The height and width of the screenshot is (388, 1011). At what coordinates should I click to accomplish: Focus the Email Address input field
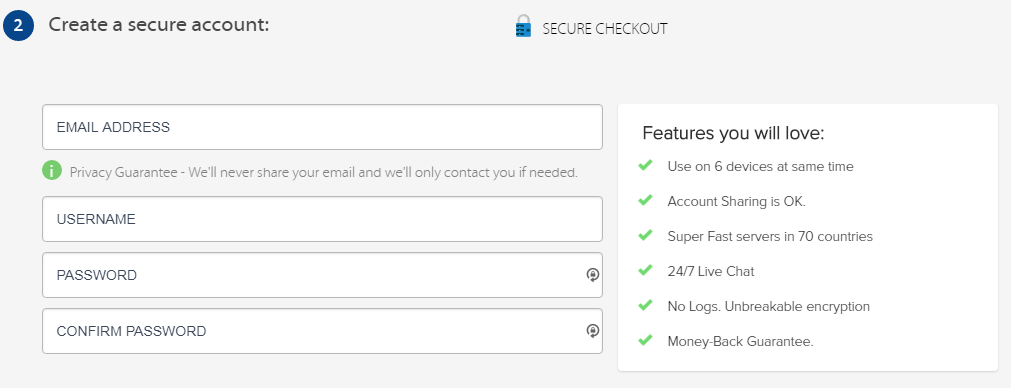tap(322, 127)
